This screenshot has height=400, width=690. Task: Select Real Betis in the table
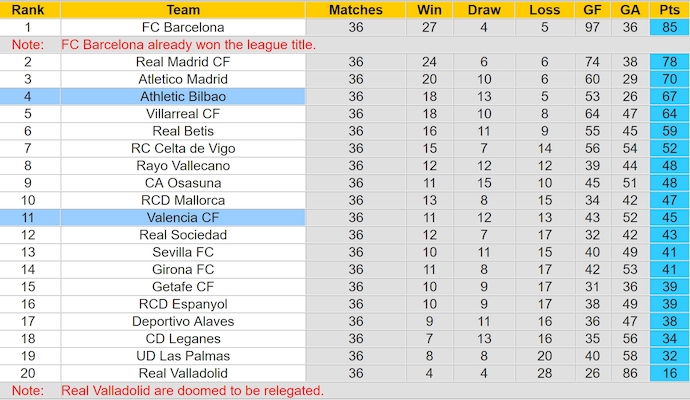point(183,131)
